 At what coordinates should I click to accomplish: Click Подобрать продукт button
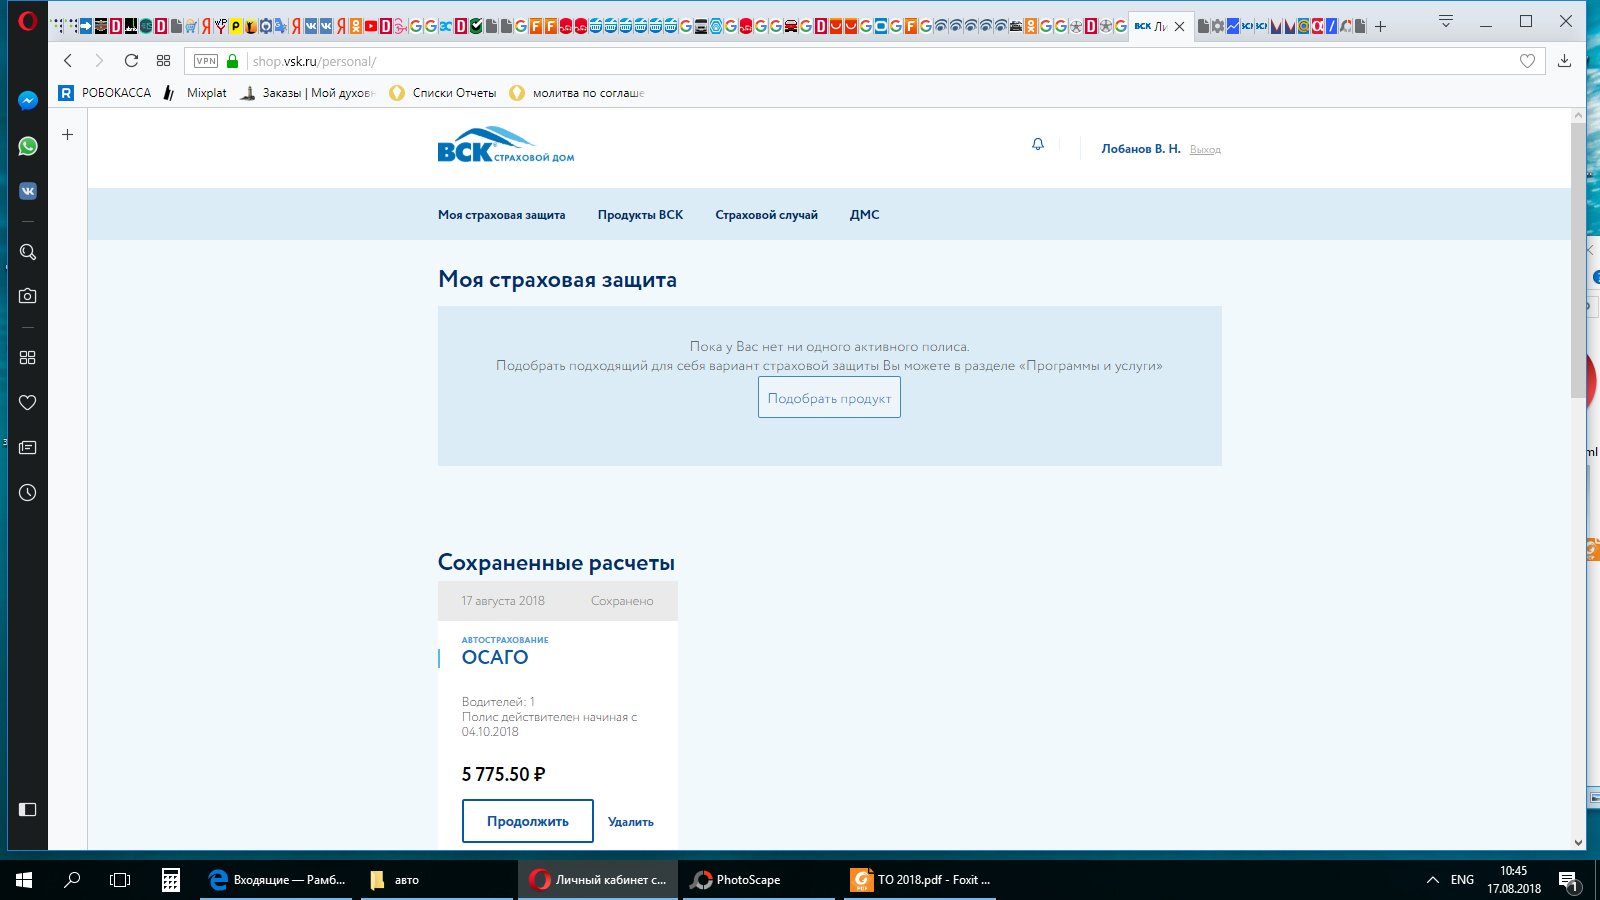[x=829, y=398]
